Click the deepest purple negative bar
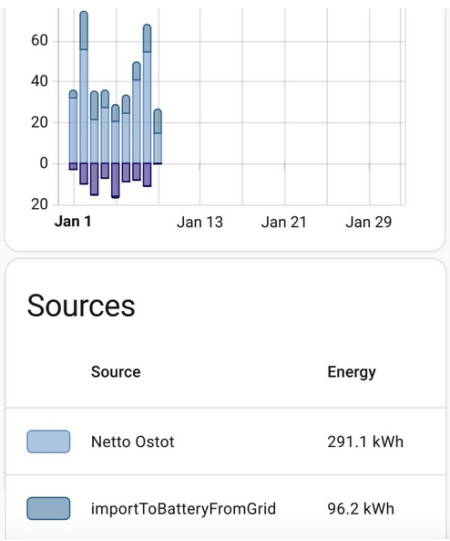Image resolution: width=450 pixels, height=541 pixels. (115, 180)
